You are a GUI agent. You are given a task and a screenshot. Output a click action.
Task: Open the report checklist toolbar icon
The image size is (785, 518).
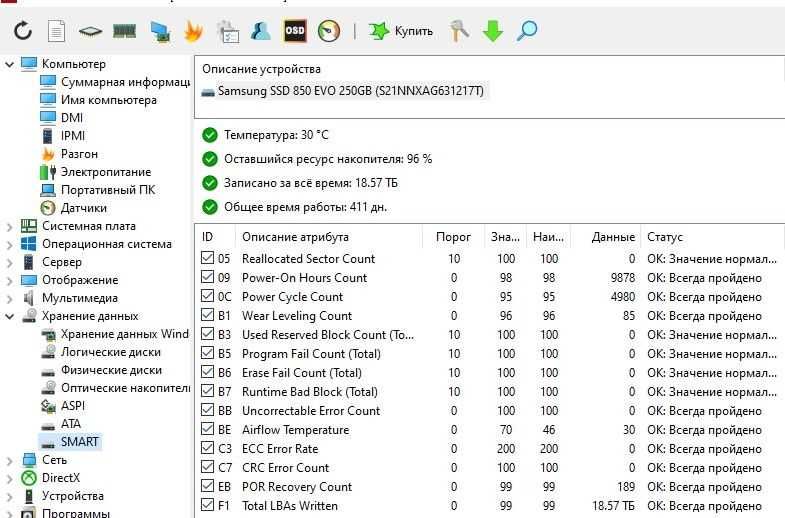(228, 32)
